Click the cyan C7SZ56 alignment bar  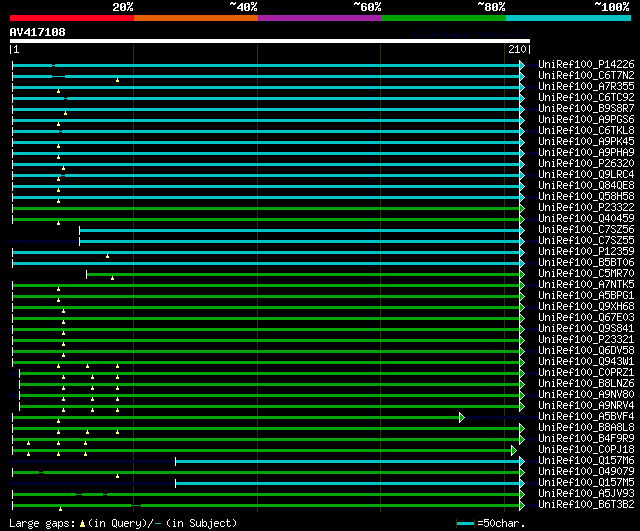click(x=300, y=231)
